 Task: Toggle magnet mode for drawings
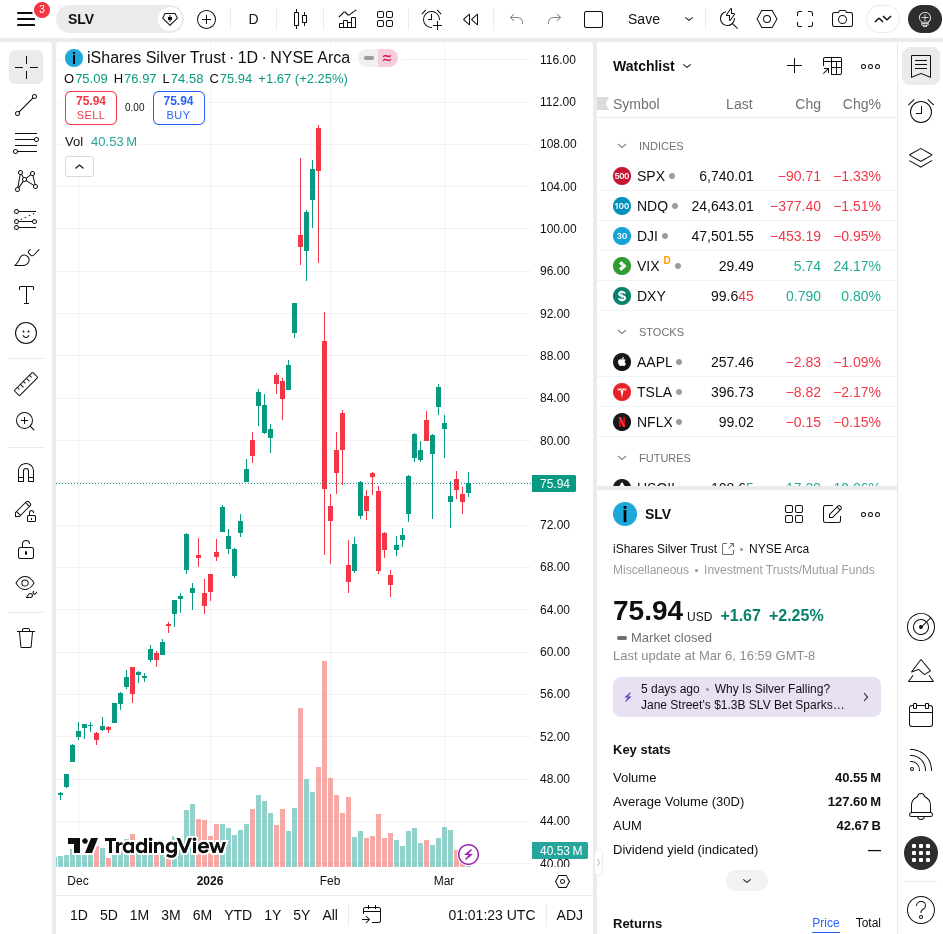[x=26, y=471]
